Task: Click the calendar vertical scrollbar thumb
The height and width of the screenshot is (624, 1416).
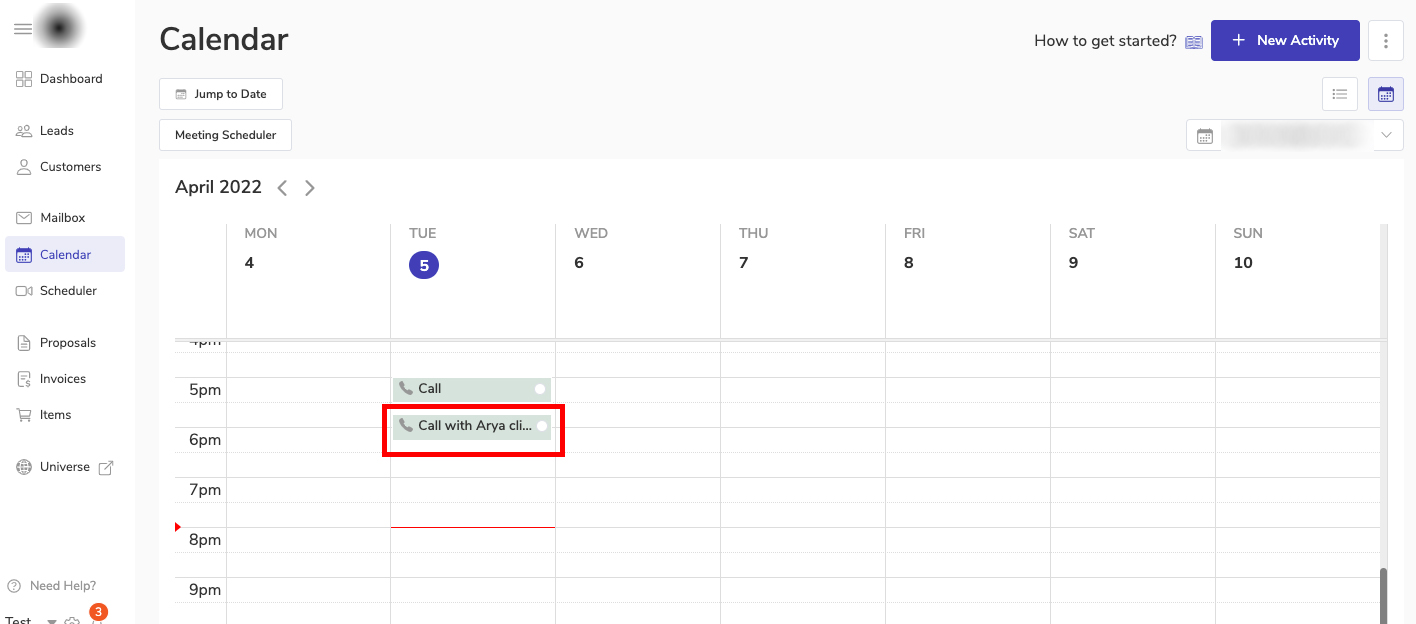Action: (1384, 595)
